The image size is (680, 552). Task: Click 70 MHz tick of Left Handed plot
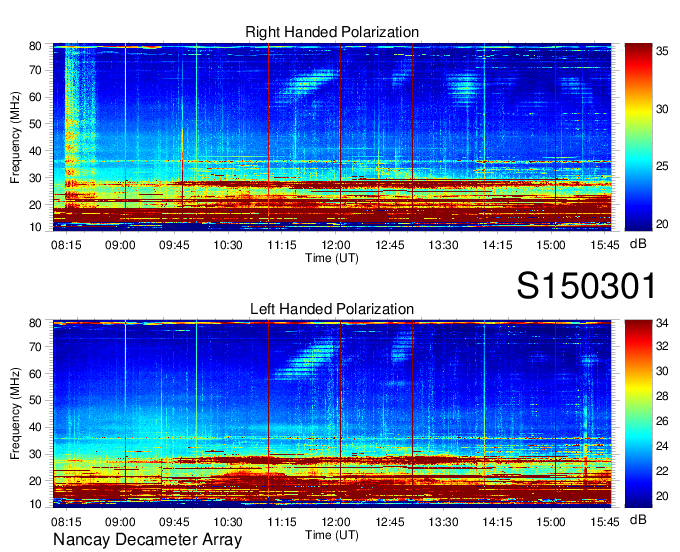click(36, 347)
